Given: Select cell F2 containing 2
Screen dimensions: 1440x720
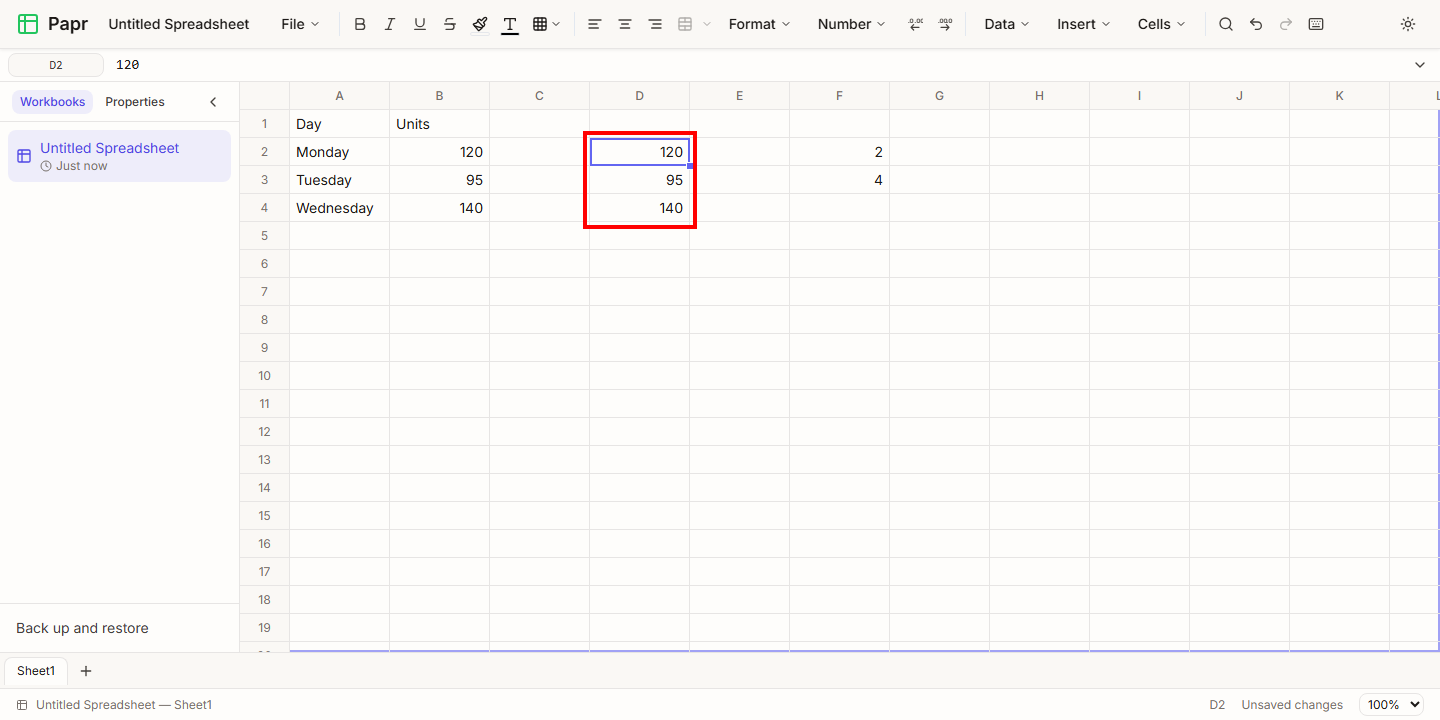Looking at the screenshot, I should pos(840,152).
